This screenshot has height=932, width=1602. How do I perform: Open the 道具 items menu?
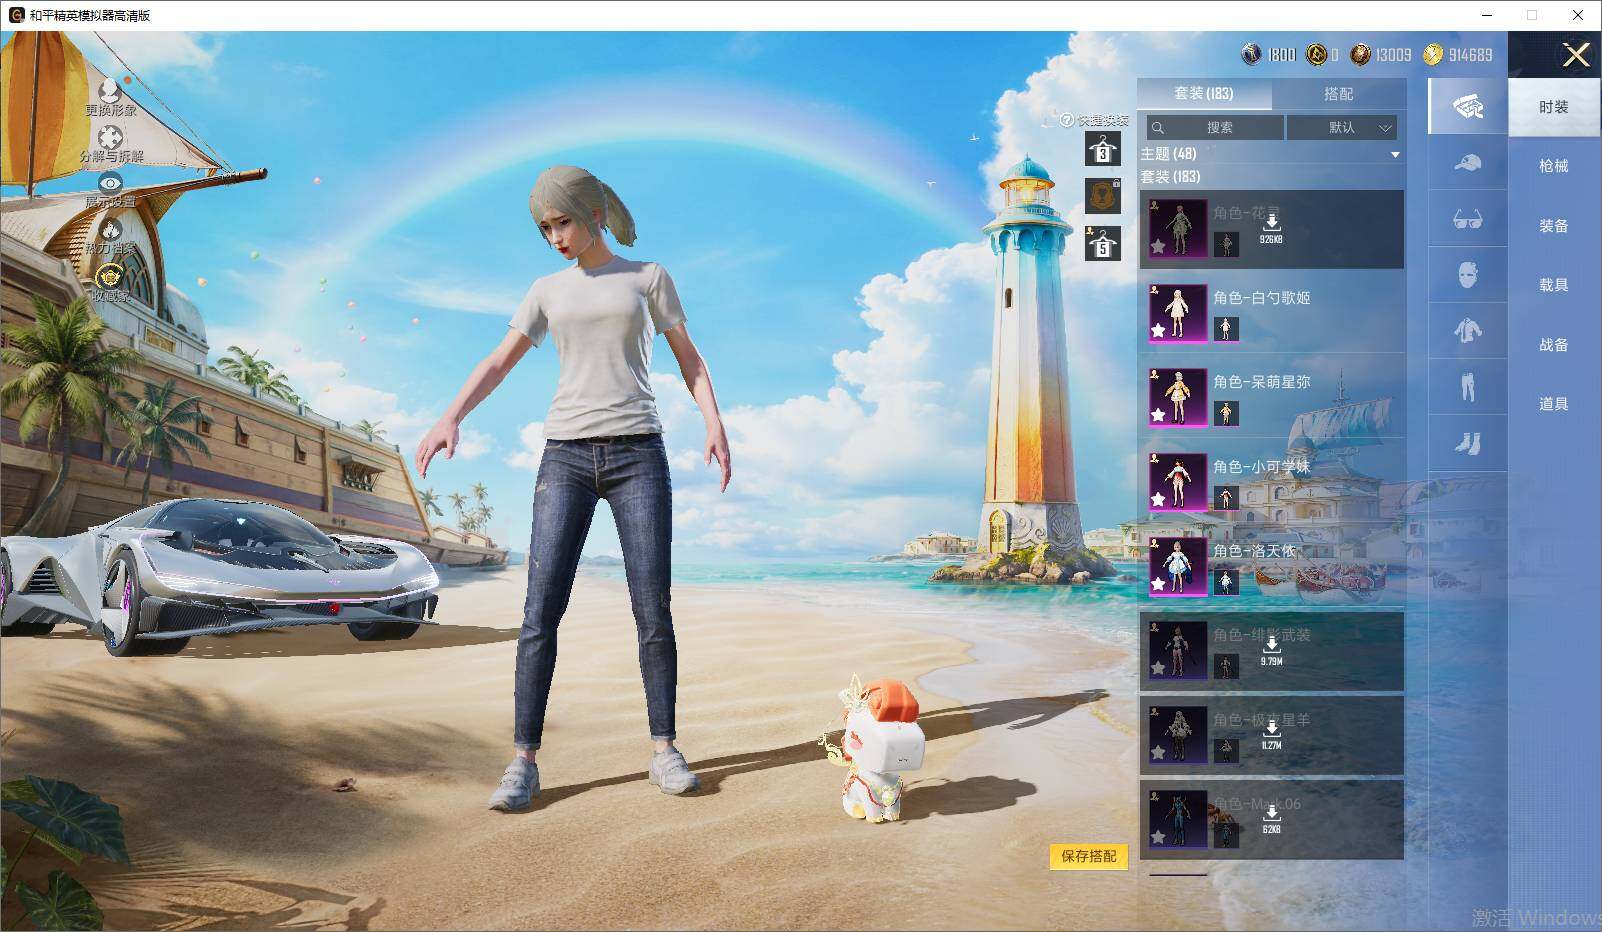1554,404
